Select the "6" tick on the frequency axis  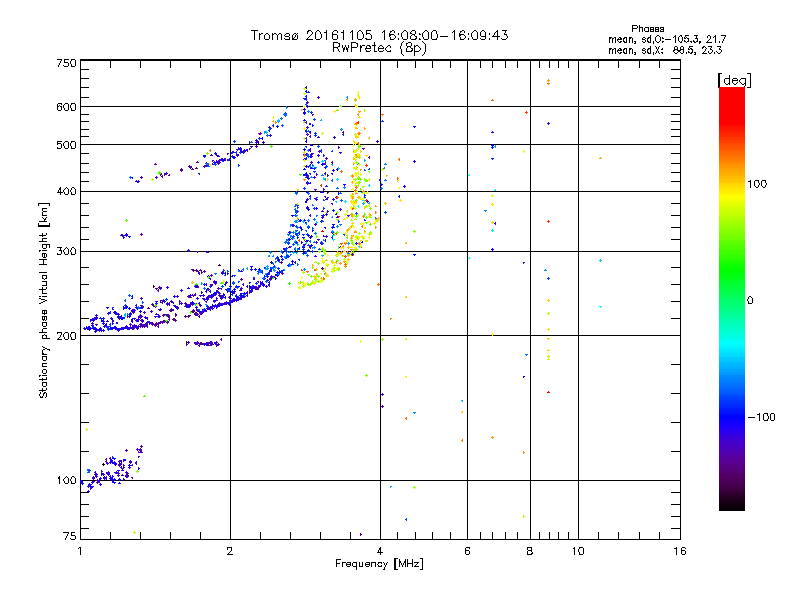click(467, 551)
